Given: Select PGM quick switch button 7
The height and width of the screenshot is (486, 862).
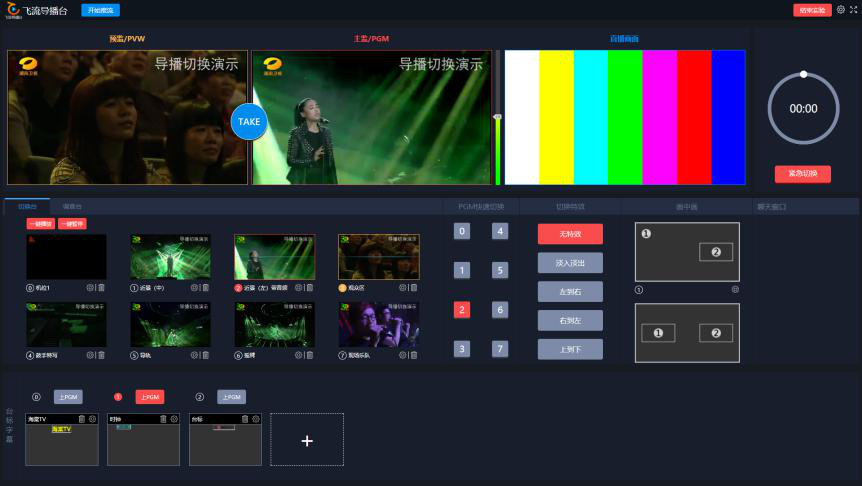Looking at the screenshot, I should click(x=500, y=349).
